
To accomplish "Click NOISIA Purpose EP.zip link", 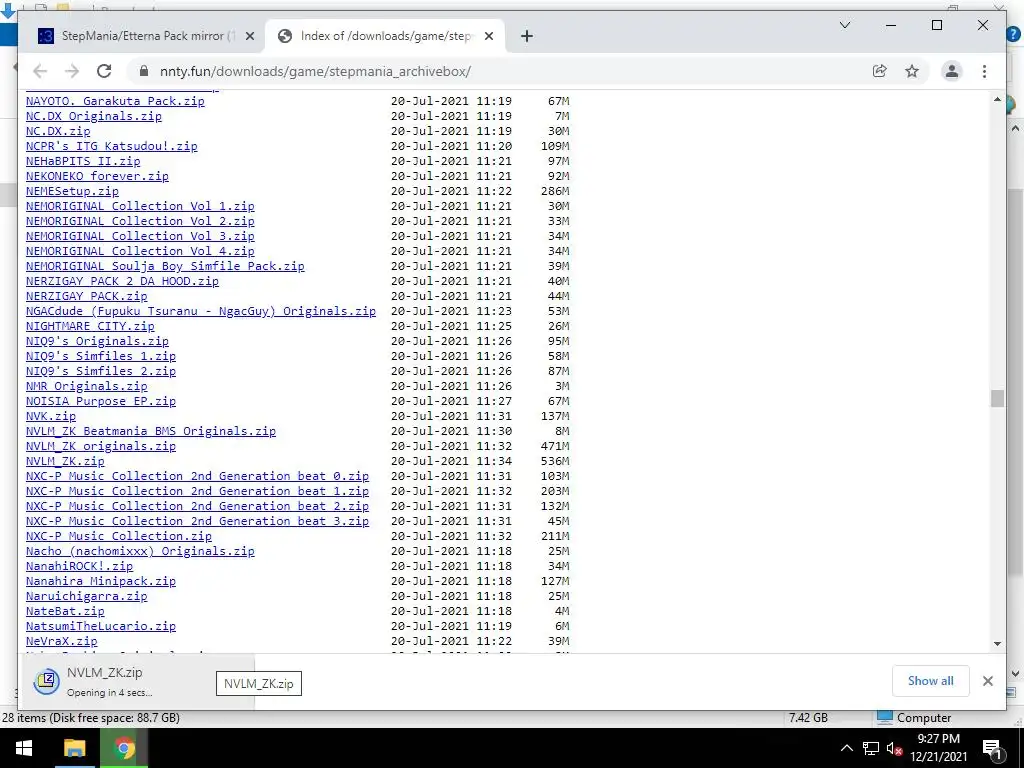I will coord(101,402).
